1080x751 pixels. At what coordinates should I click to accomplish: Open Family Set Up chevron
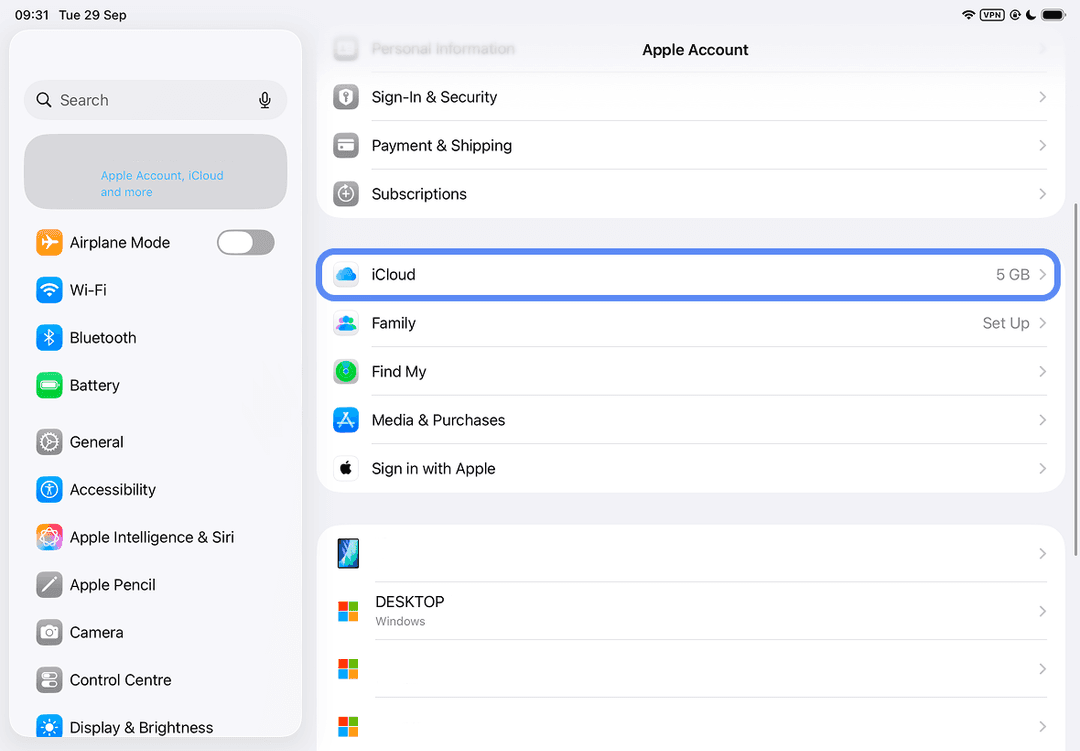coord(1043,323)
